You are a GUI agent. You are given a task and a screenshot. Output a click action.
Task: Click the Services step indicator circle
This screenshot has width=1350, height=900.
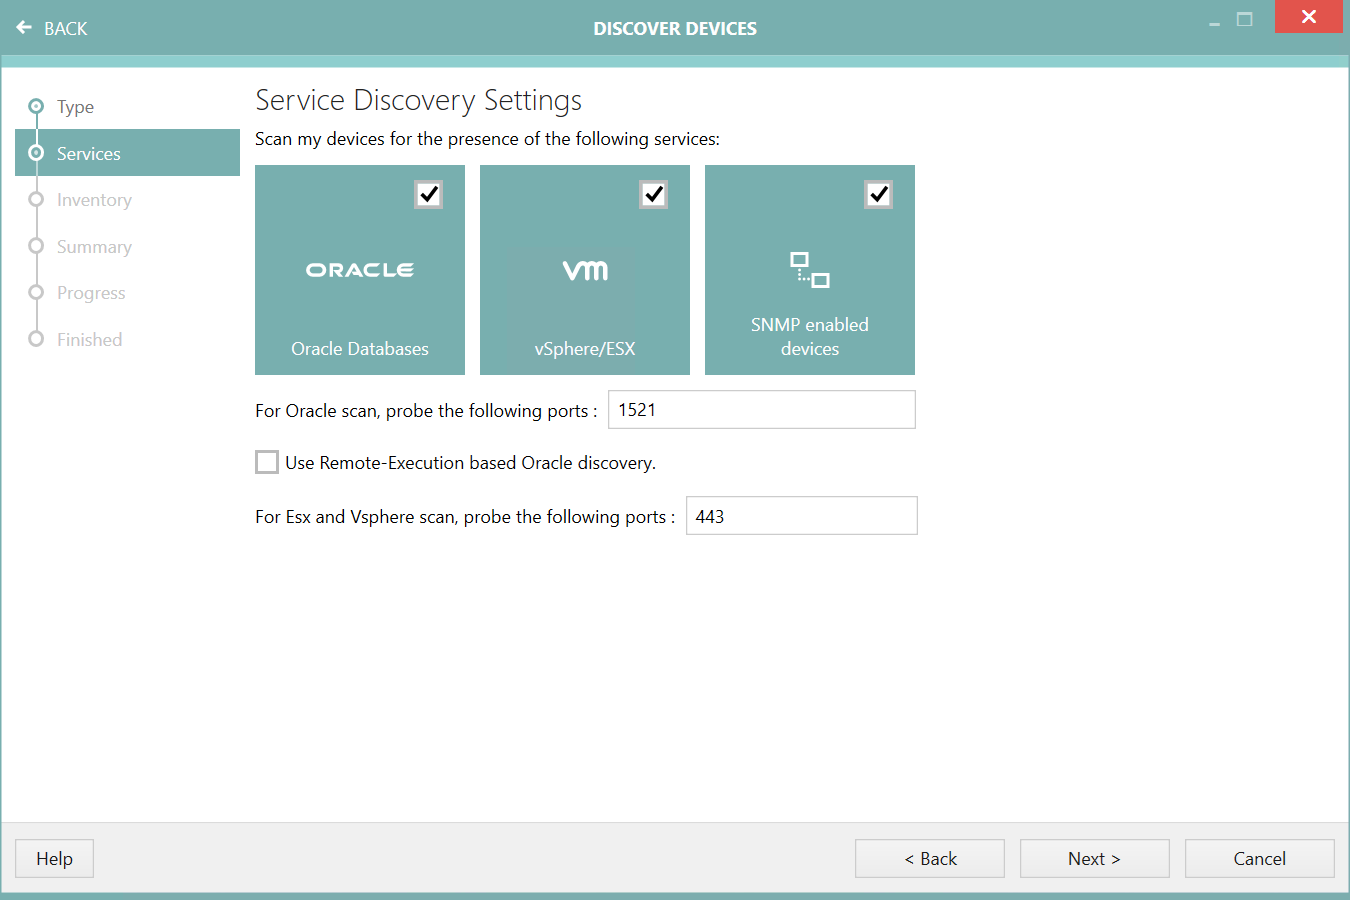(36, 153)
